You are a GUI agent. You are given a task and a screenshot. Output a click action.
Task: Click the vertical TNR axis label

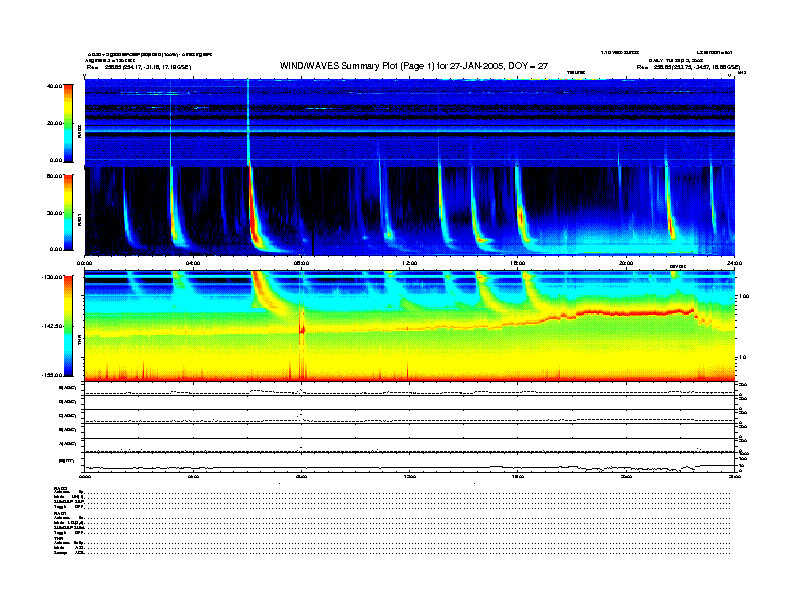(79, 341)
